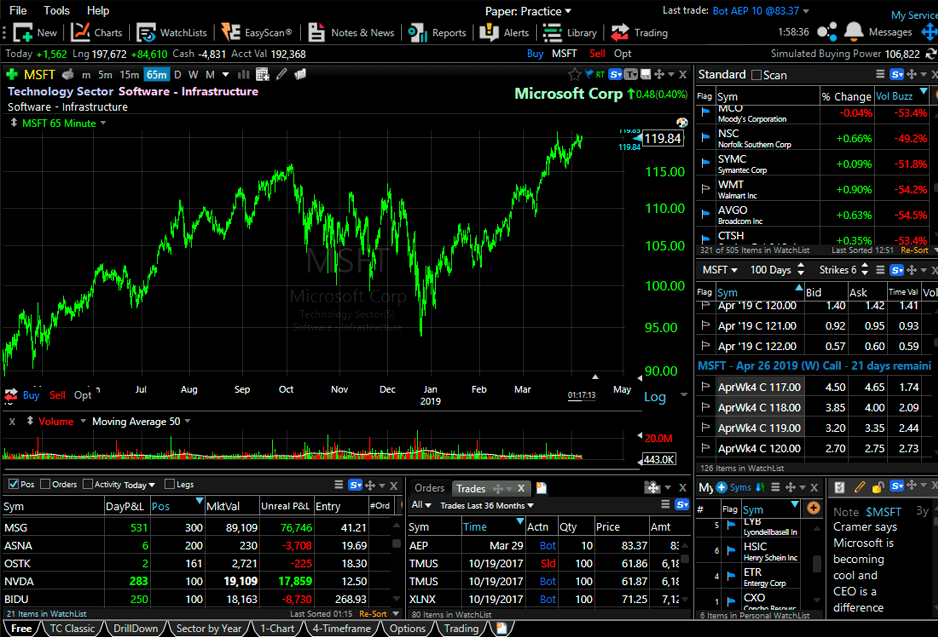Toggle the flag on the NSC row

tap(705, 137)
